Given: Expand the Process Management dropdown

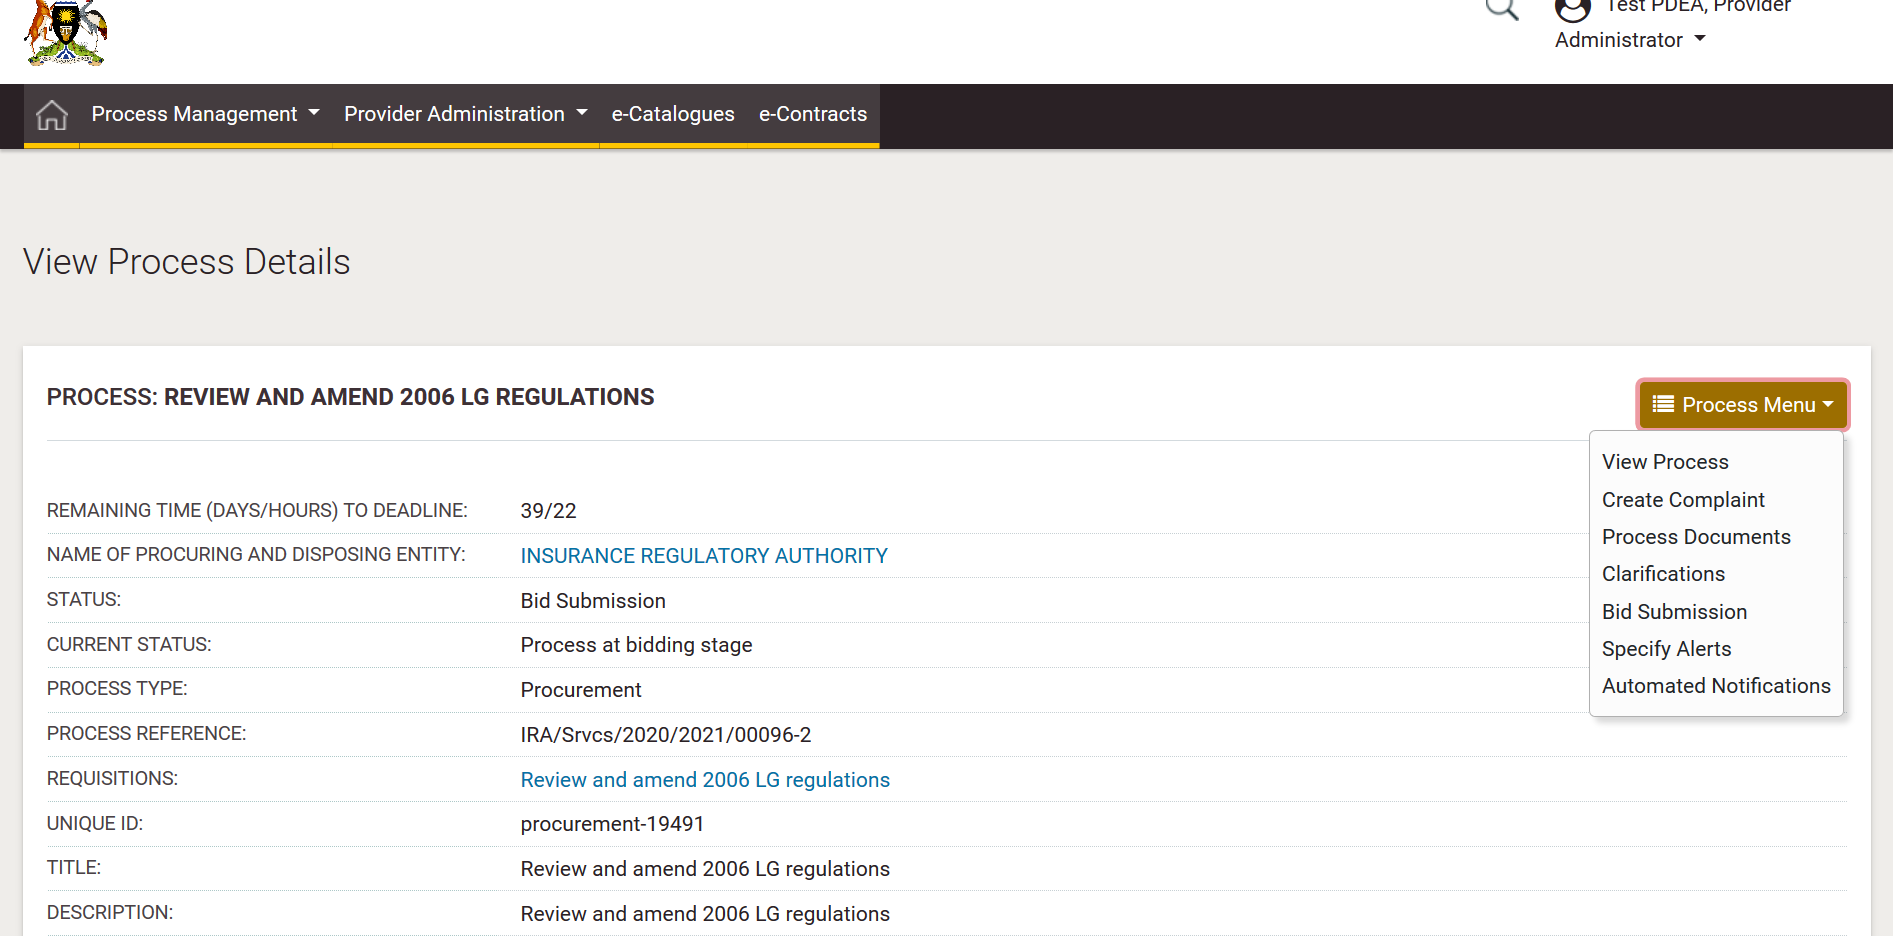Looking at the screenshot, I should click(205, 115).
